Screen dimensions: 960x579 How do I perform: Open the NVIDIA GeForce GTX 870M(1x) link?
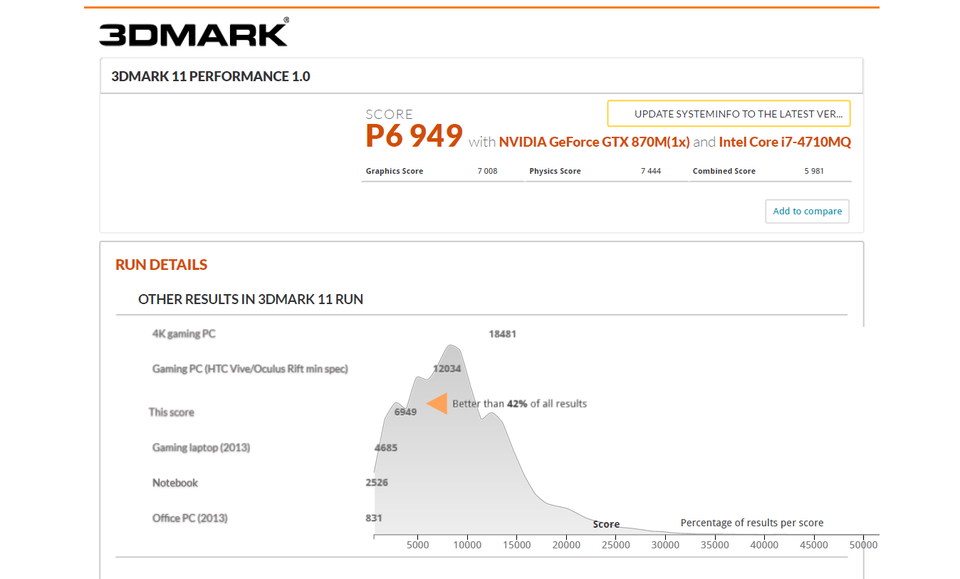point(594,142)
